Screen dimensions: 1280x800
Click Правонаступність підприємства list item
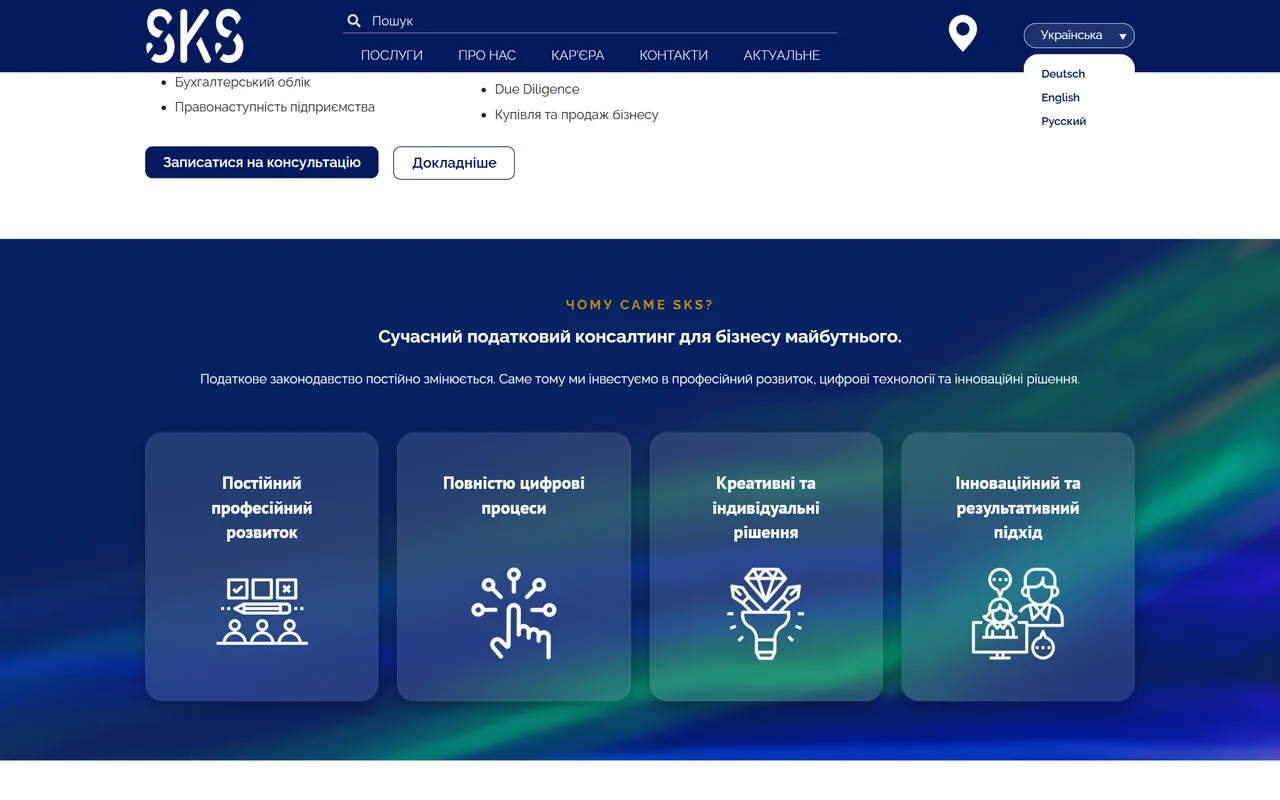275,107
